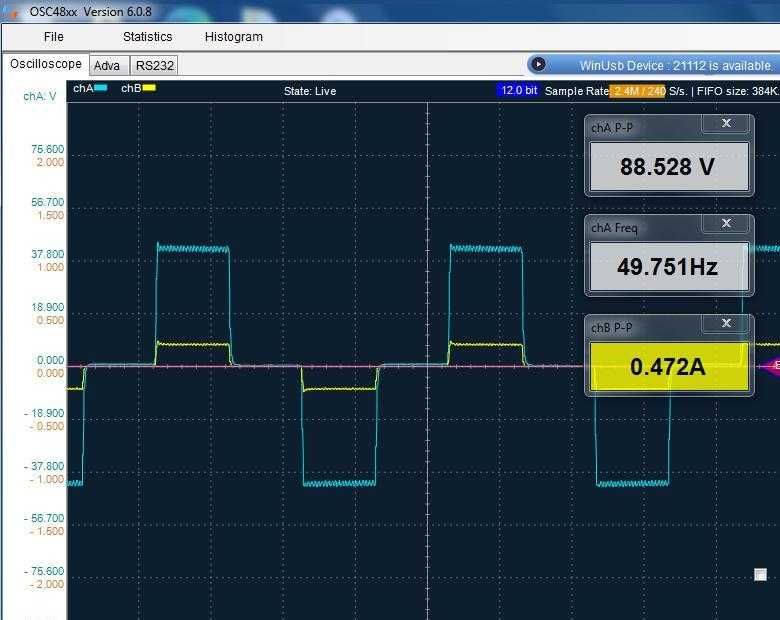Switch to the Oscilloscope tab
This screenshot has height=620, width=780.
(46, 64)
